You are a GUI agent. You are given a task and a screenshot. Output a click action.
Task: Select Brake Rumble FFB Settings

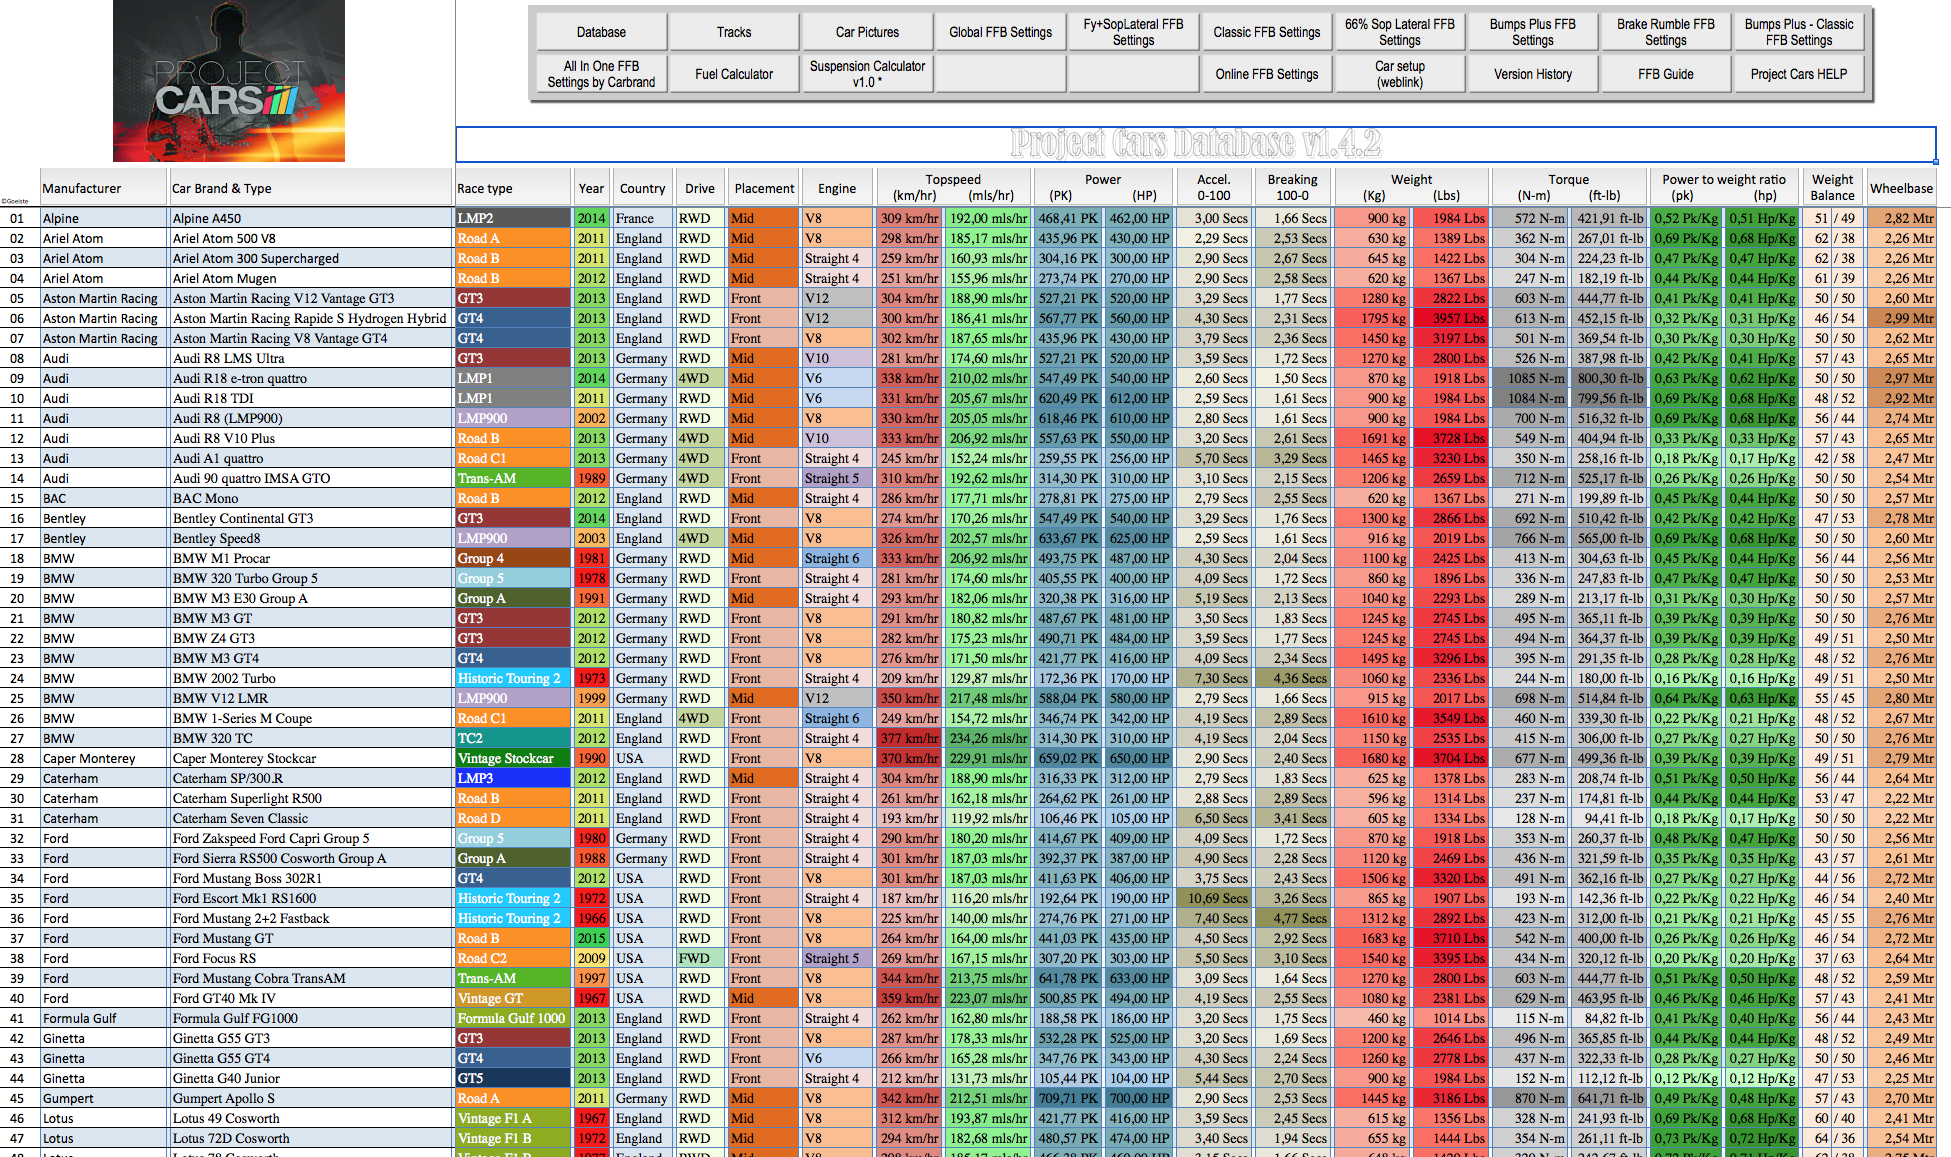pyautogui.click(x=1667, y=29)
